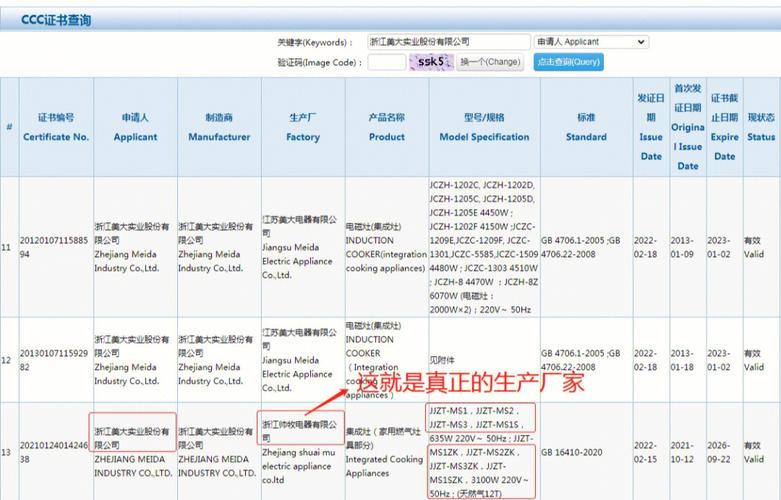Screen dimensions: 781x500
Task: Click the Model Specification column header
Action: tap(484, 127)
